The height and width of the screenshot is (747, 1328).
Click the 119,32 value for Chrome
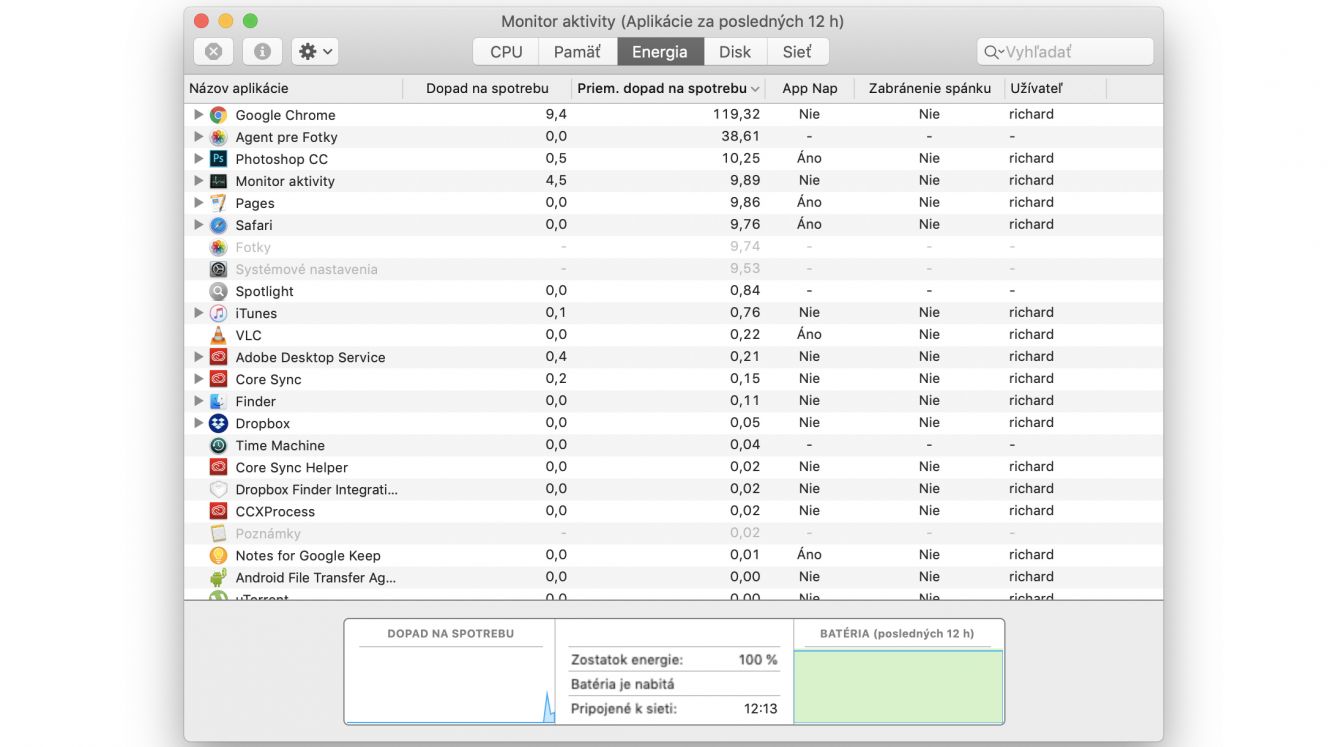pyautogui.click(x=736, y=114)
